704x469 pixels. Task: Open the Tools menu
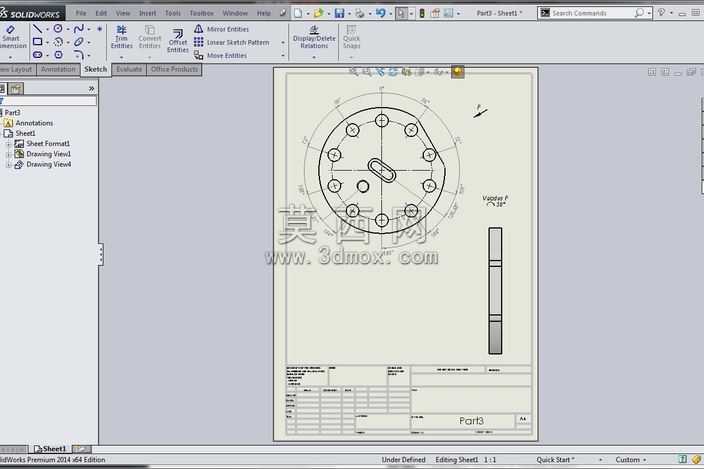[172, 13]
